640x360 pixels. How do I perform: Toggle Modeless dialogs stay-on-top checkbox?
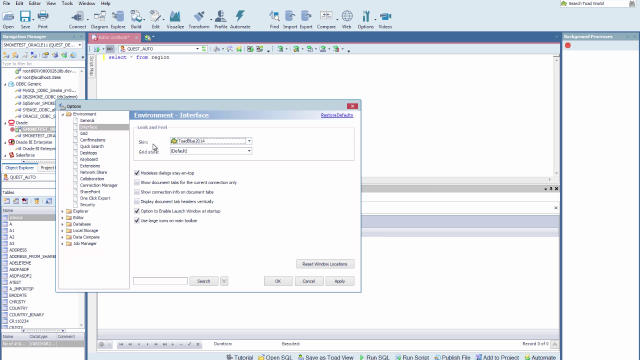click(x=137, y=173)
